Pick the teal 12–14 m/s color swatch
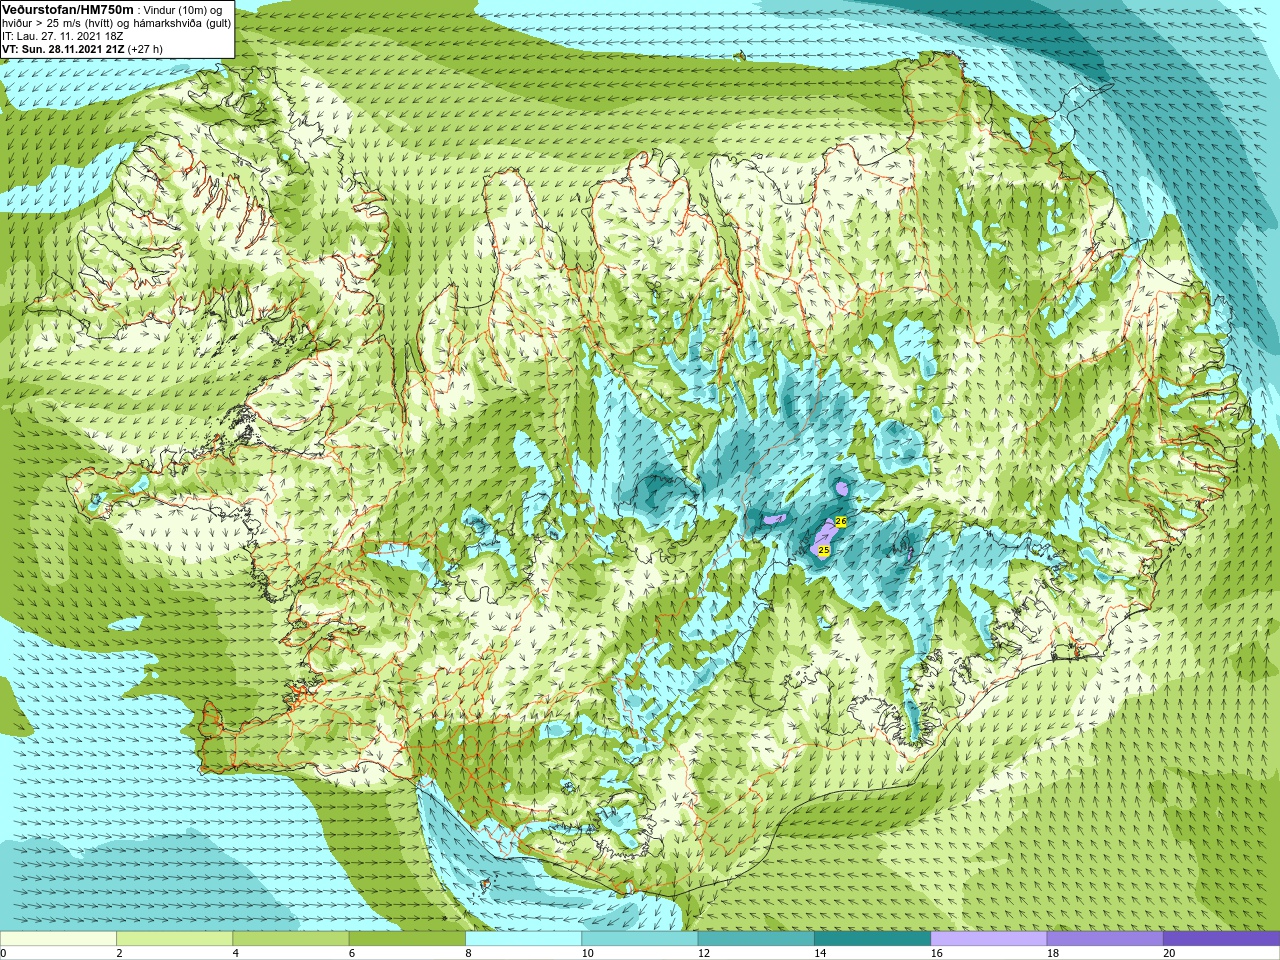Image resolution: width=1280 pixels, height=960 pixels. coord(756,939)
